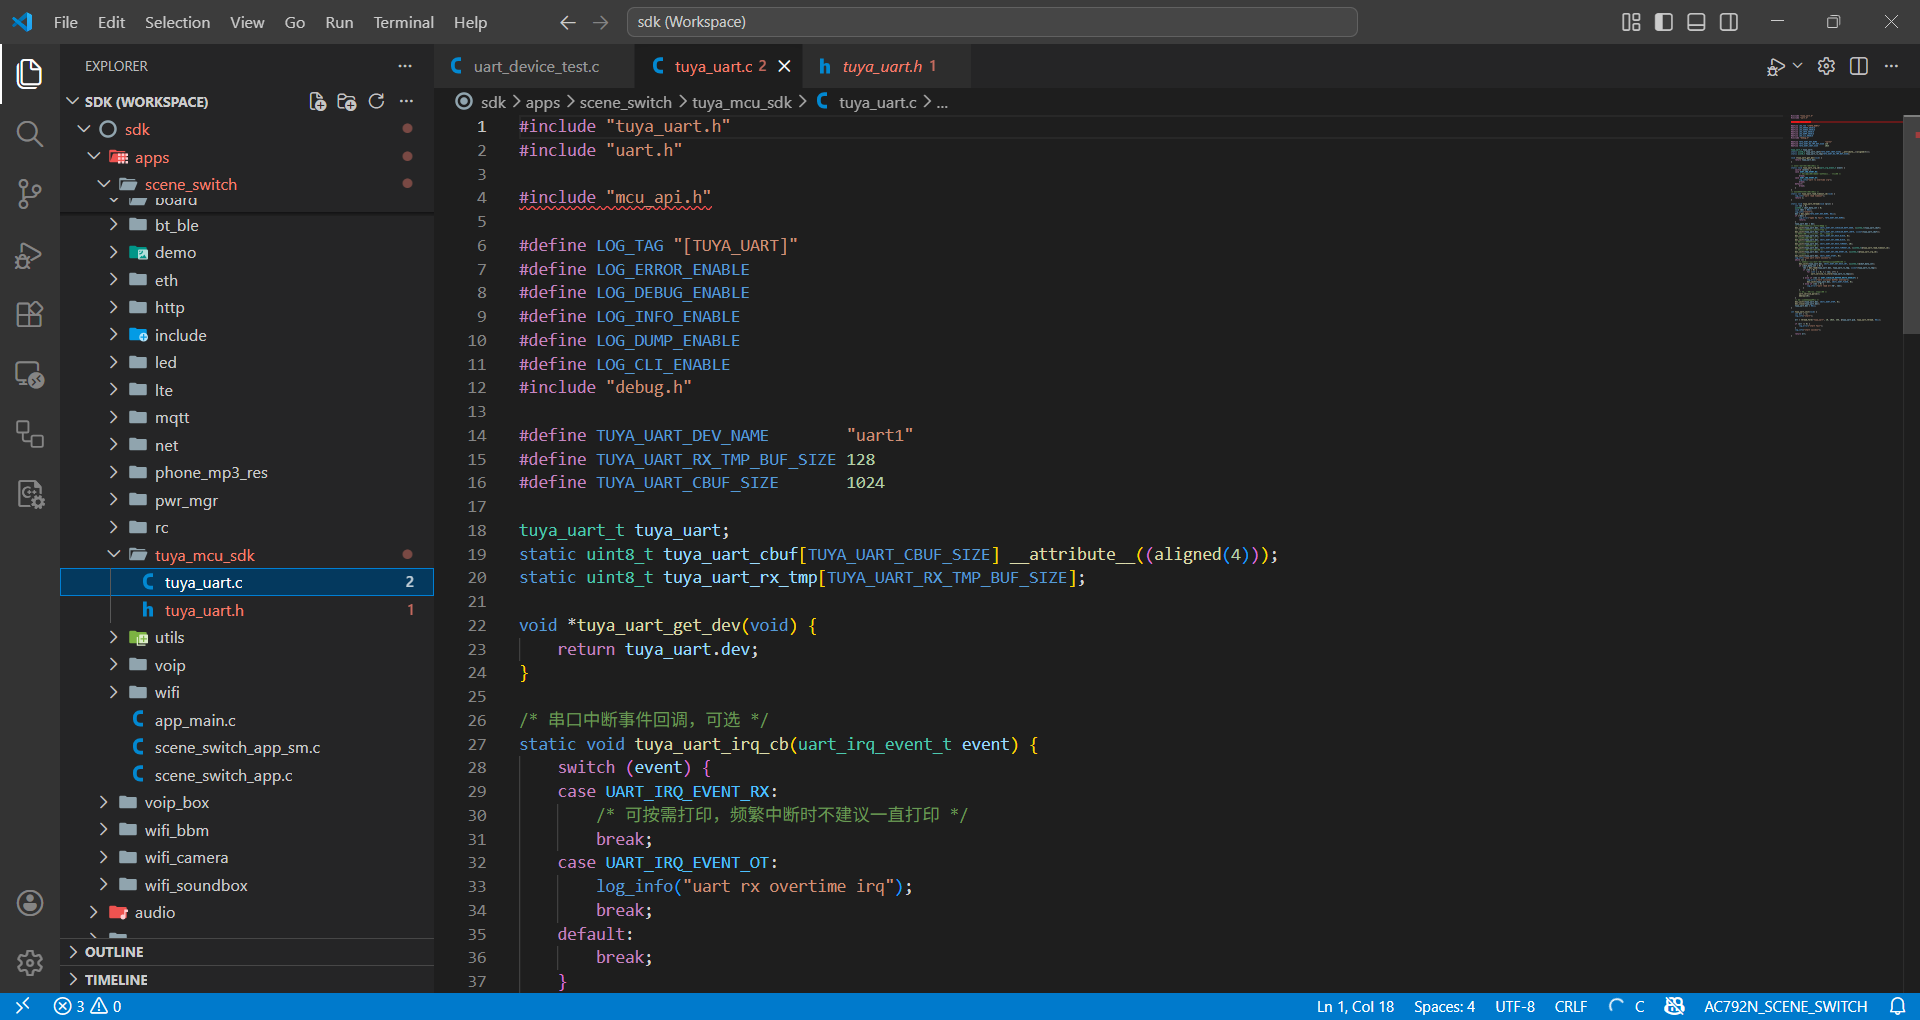Open the Run and Debug view
This screenshot has width=1920, height=1020.
coord(30,256)
